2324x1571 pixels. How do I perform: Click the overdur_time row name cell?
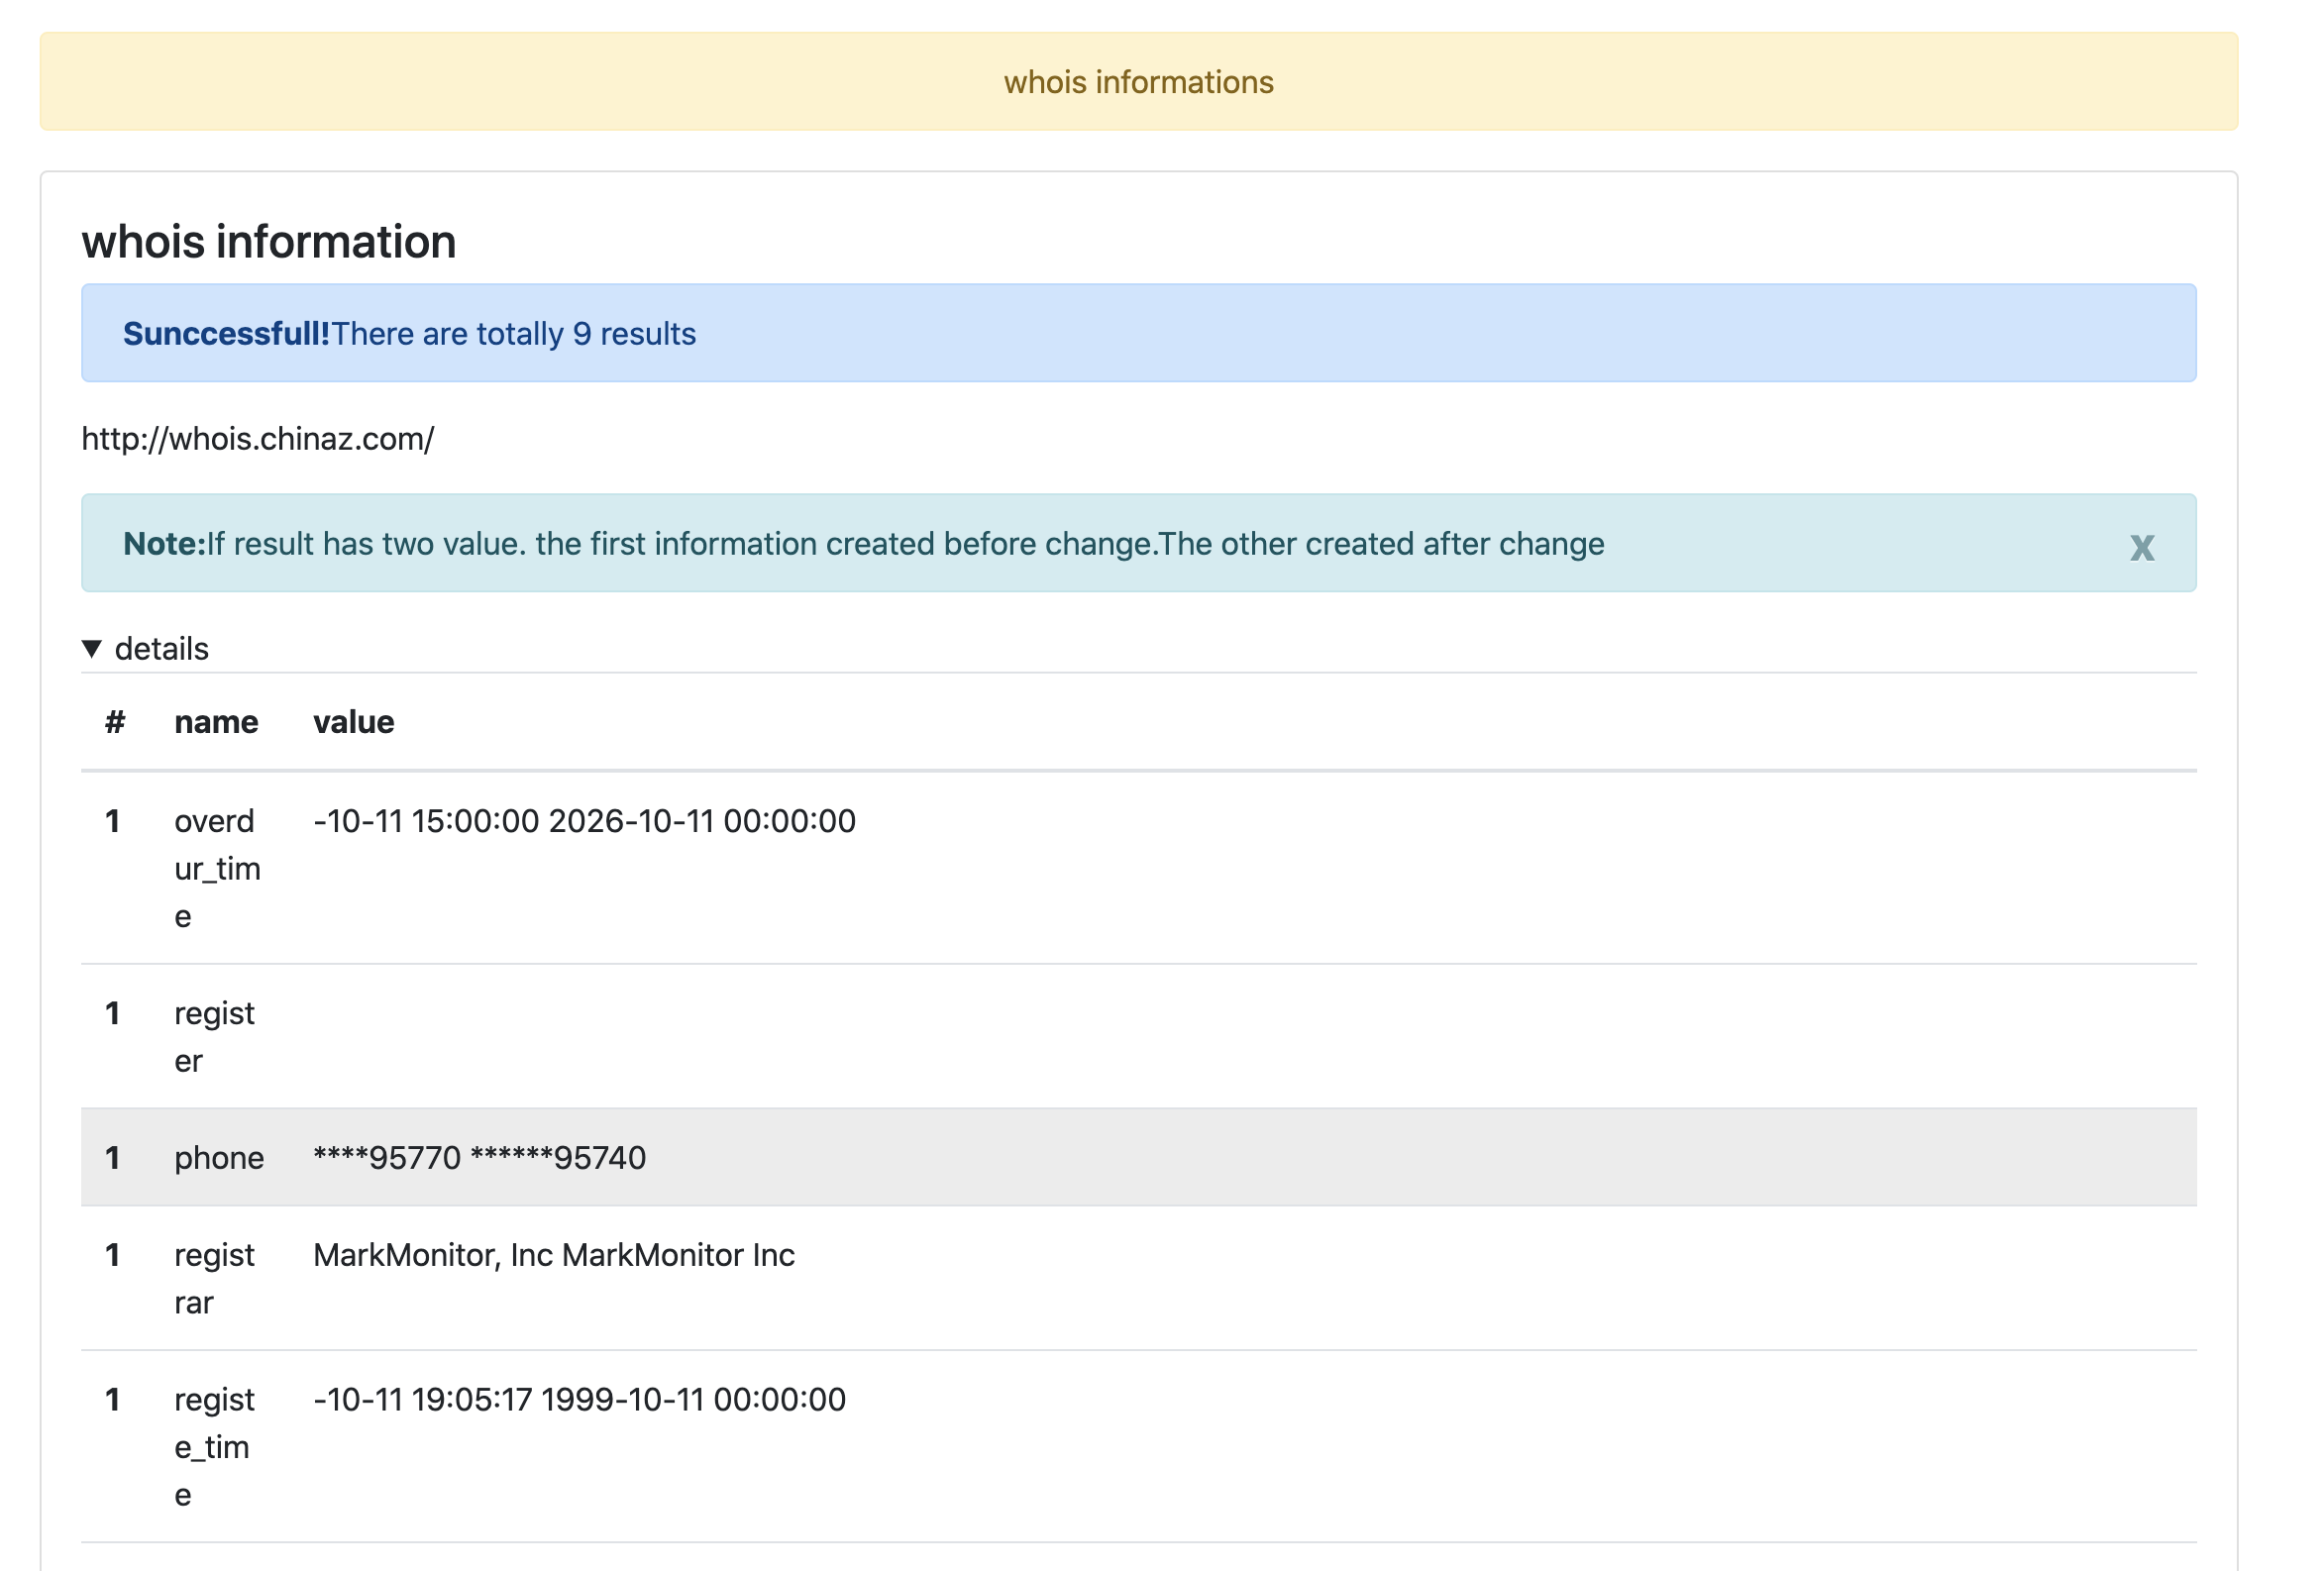(x=216, y=868)
